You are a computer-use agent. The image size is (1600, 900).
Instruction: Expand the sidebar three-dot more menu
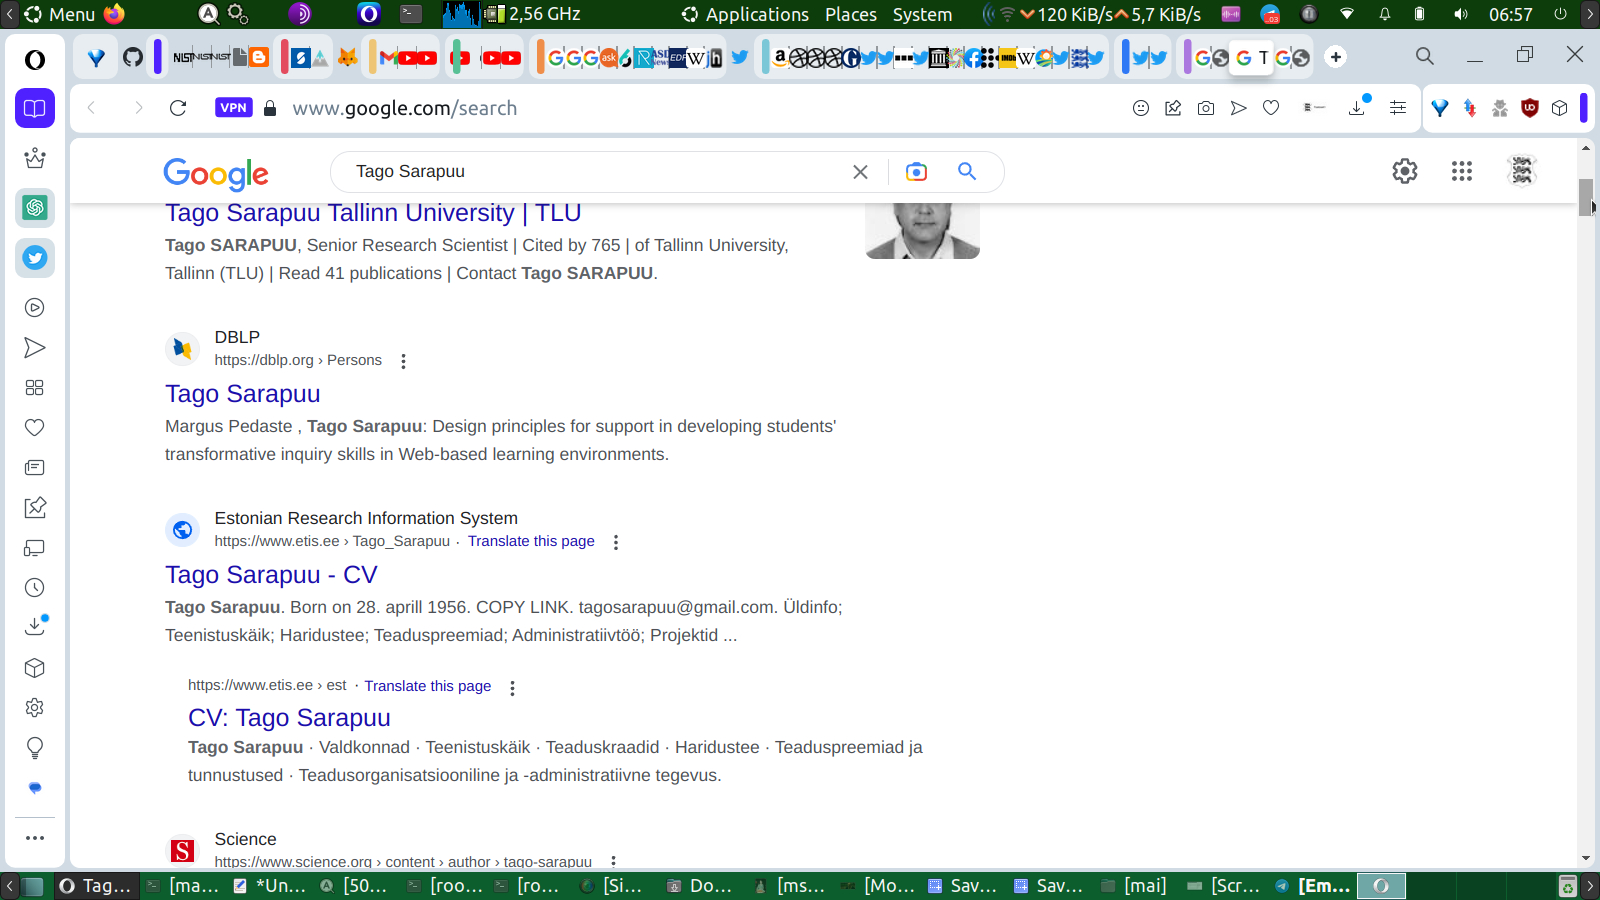pos(35,838)
